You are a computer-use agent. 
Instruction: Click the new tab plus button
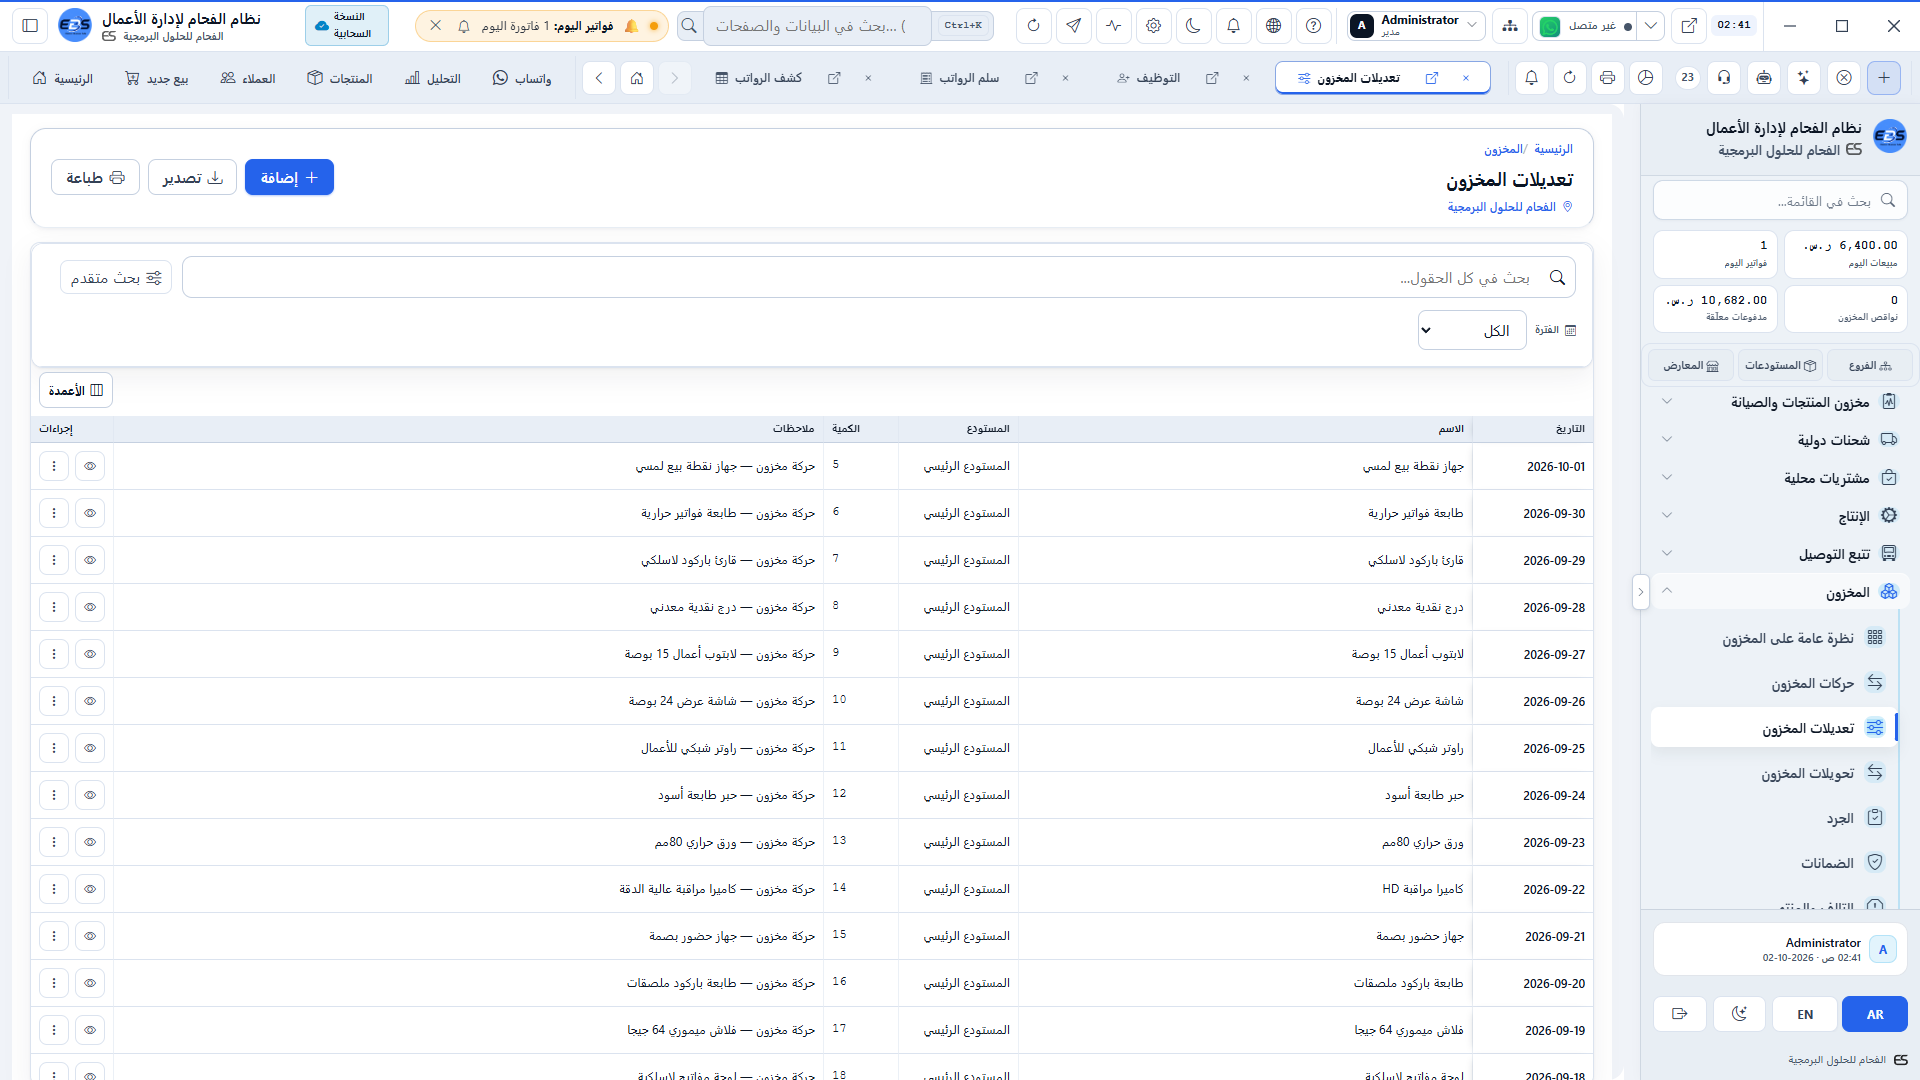point(1884,77)
